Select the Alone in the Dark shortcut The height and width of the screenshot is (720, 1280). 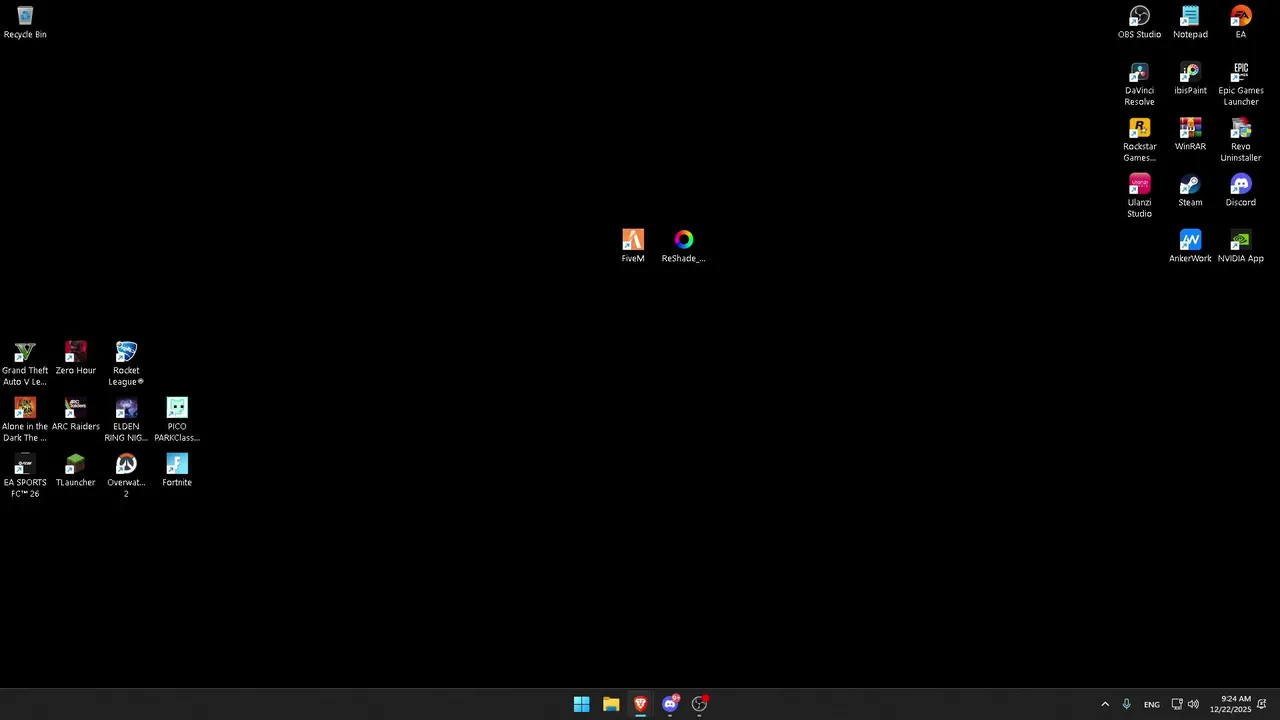coord(25,420)
